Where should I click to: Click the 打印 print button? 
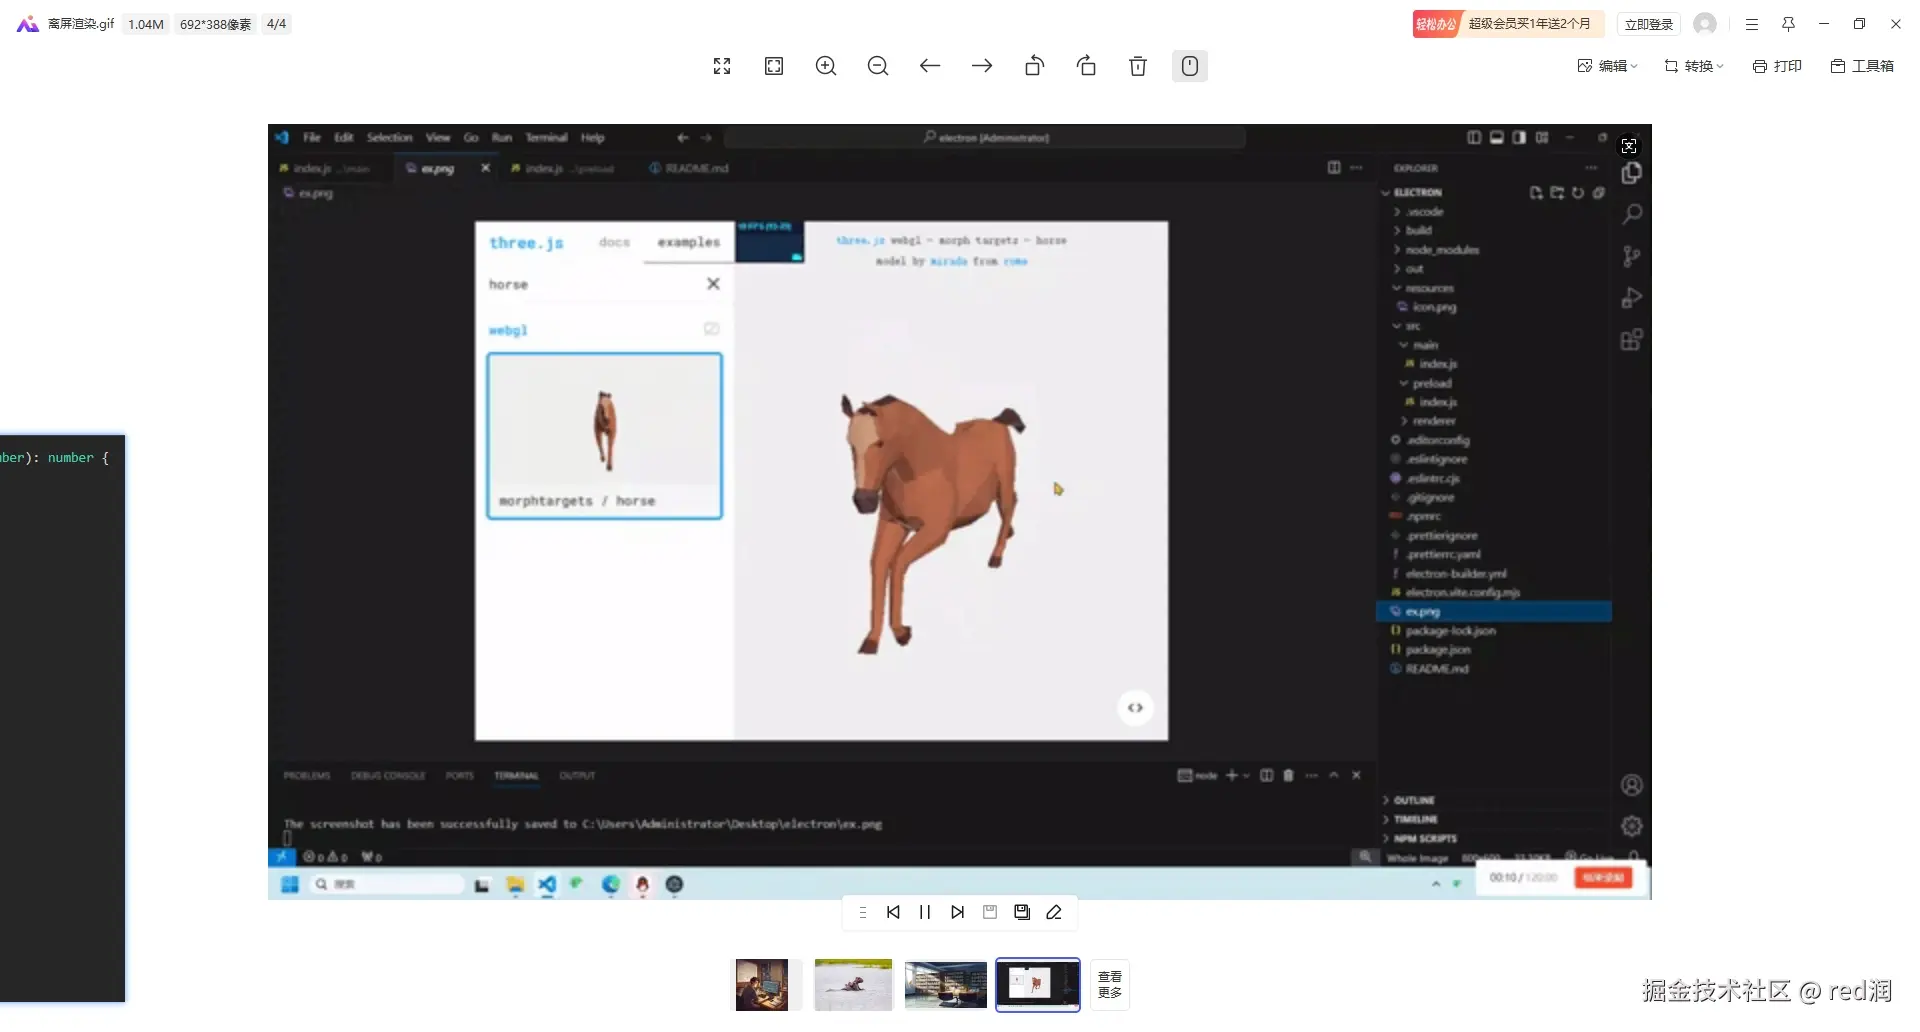pos(1777,66)
